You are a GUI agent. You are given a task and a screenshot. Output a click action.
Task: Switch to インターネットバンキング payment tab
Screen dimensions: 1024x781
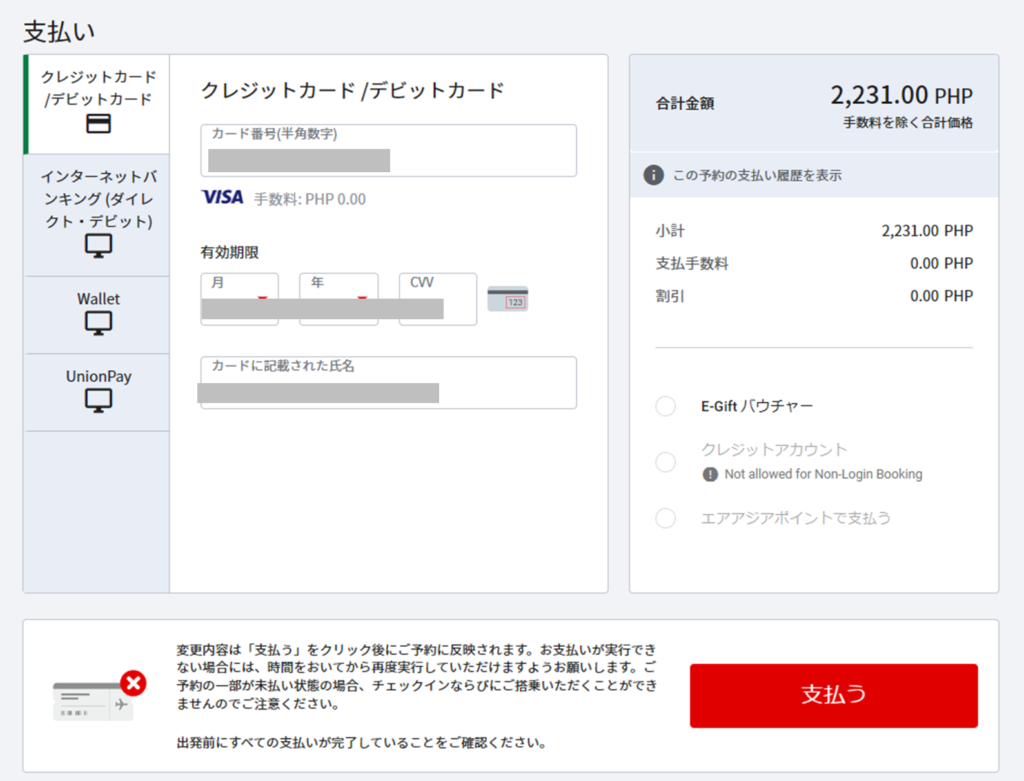(x=98, y=198)
